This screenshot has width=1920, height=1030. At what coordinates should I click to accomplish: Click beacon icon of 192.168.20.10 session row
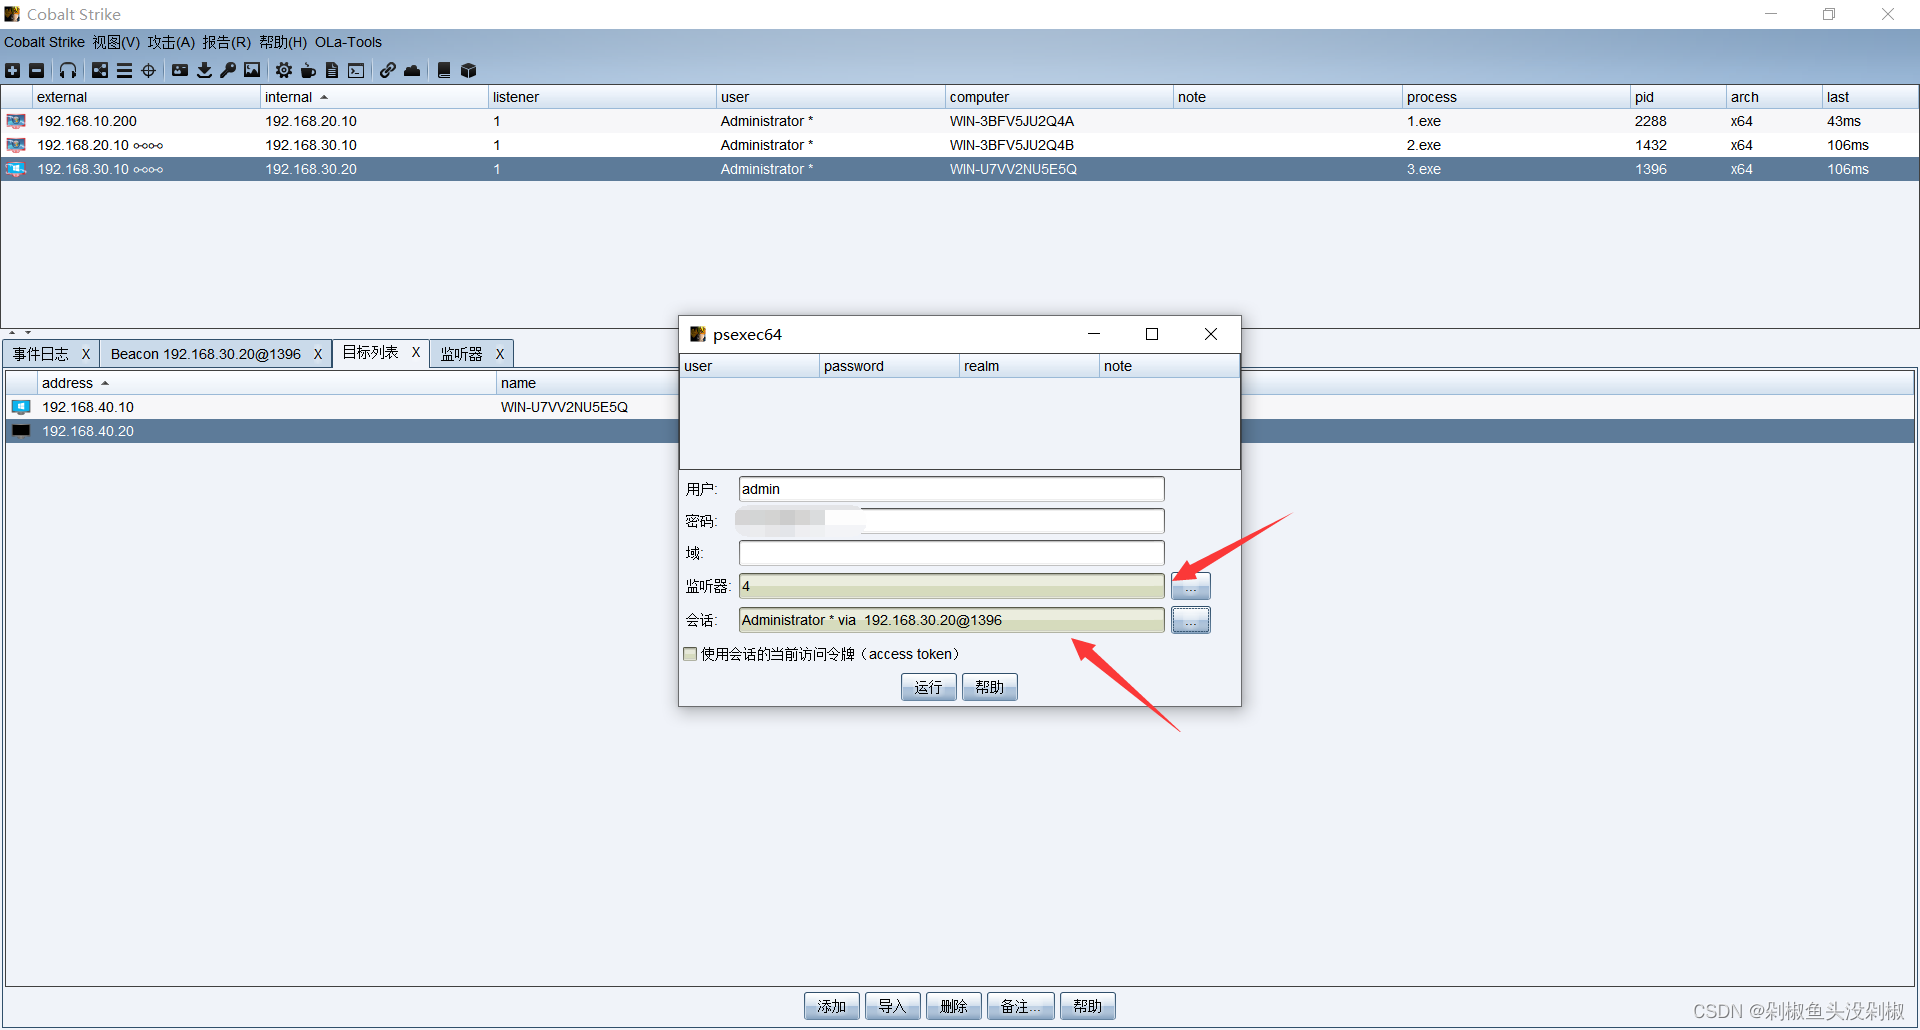(x=16, y=145)
